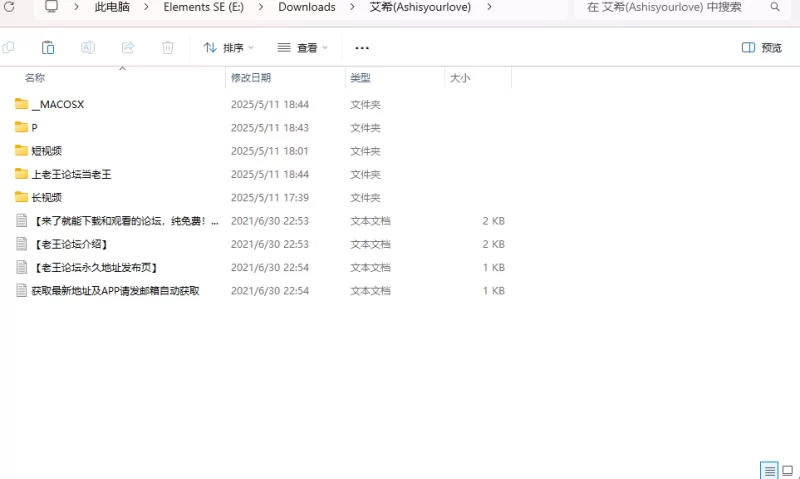Select the 【老王论坛介绍】 file name
This screenshot has height=479, width=800.
71,244
